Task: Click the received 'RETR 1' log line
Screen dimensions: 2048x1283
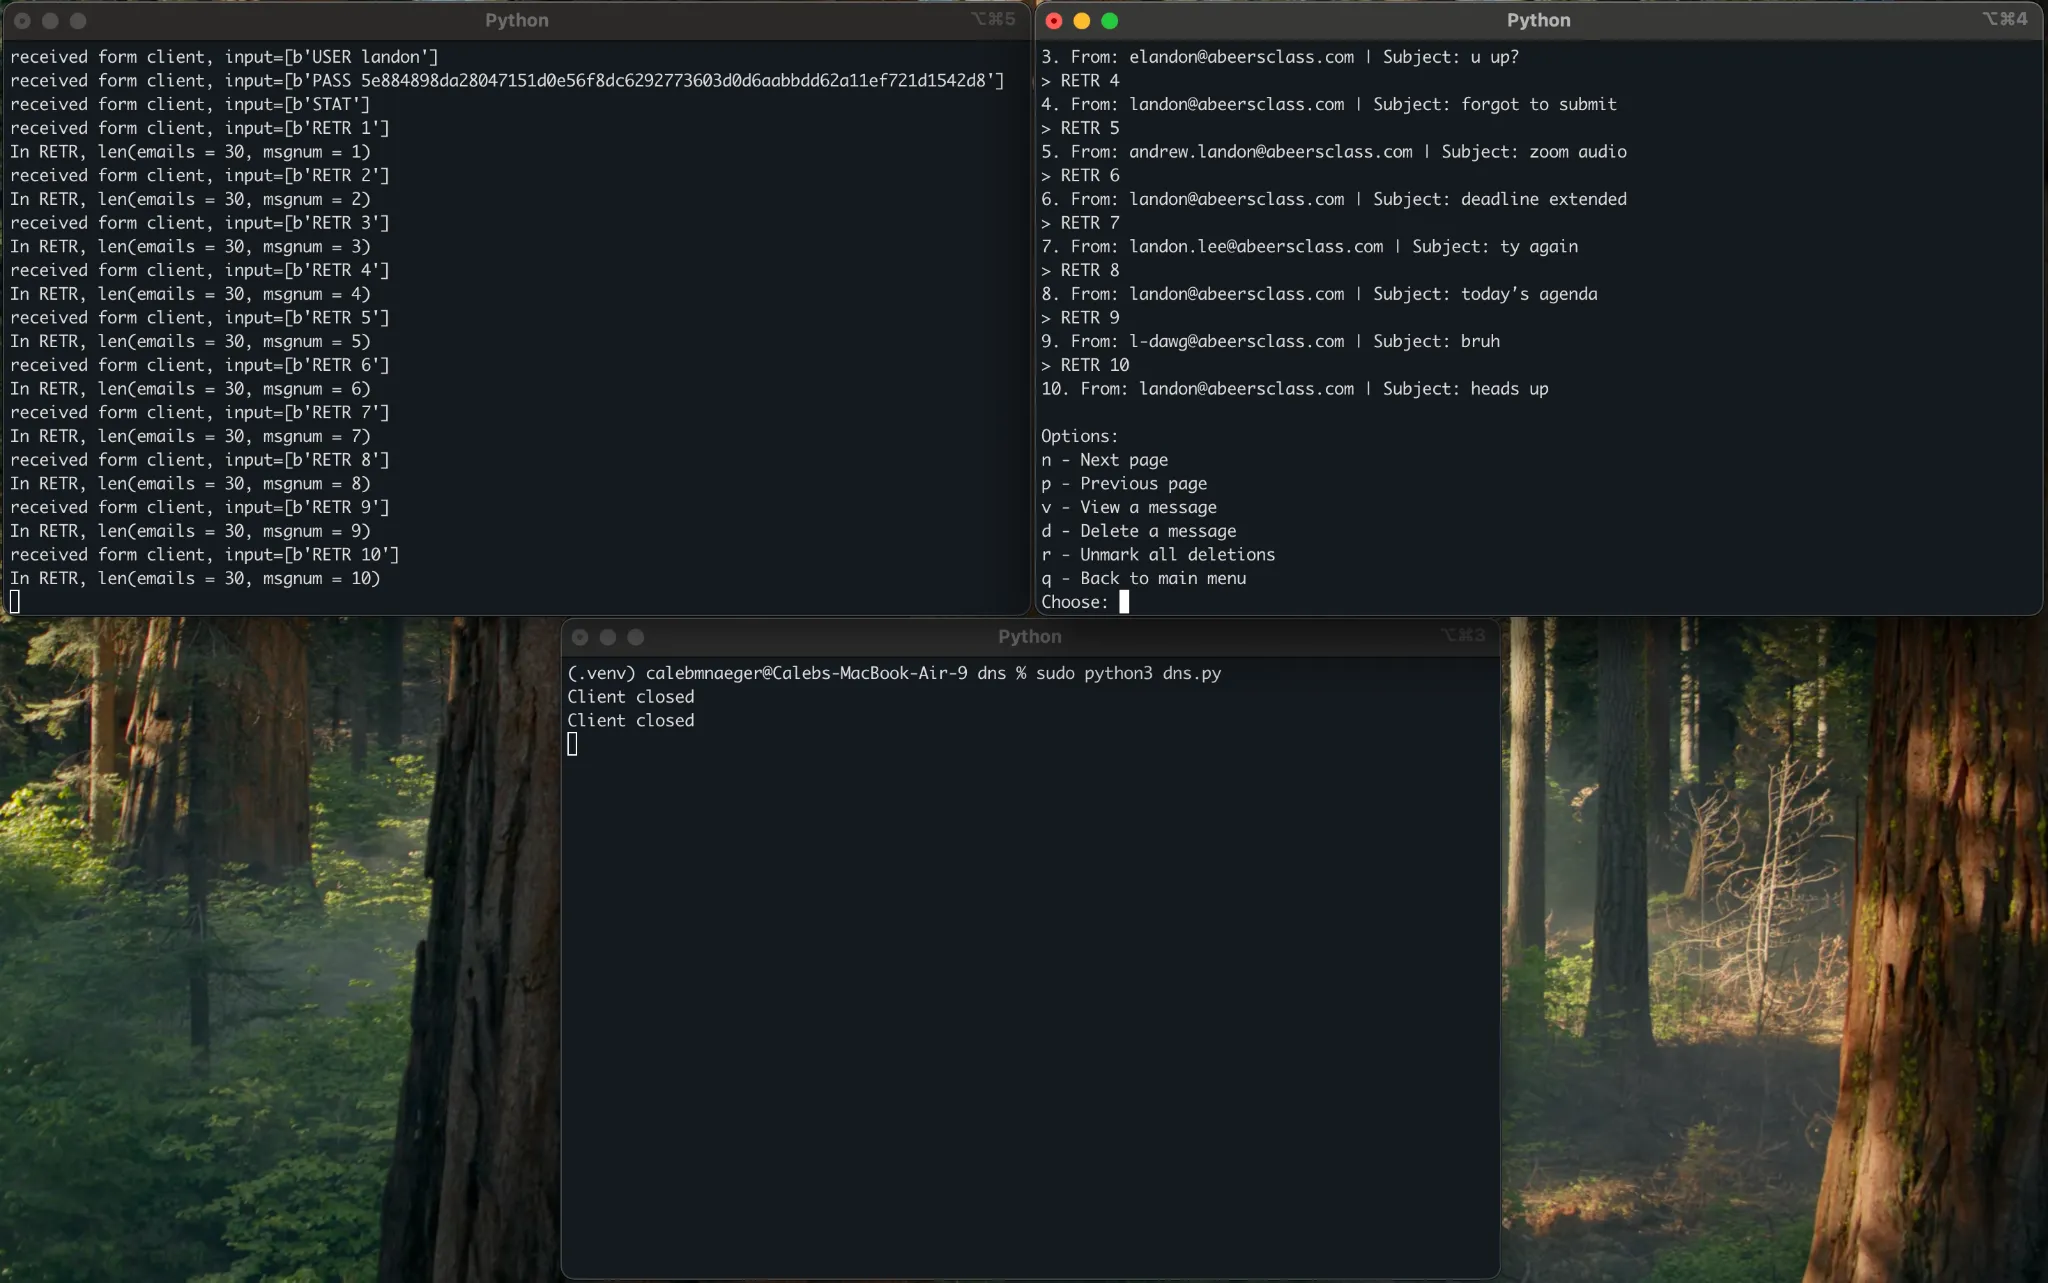Action: (200, 128)
